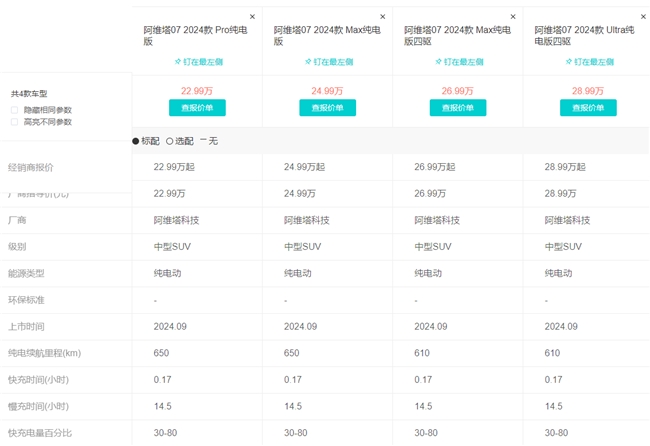Remove the Pro纯电版 column with its X
The width and height of the screenshot is (650, 446).
pos(252,17)
